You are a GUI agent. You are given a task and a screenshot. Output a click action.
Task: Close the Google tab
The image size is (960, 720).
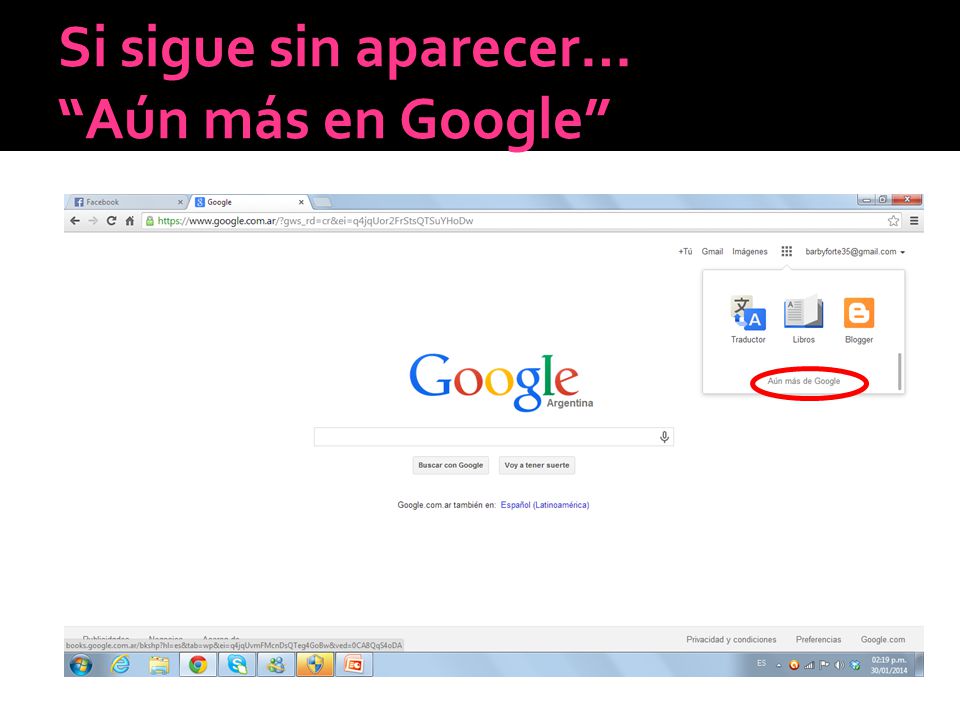(x=301, y=202)
